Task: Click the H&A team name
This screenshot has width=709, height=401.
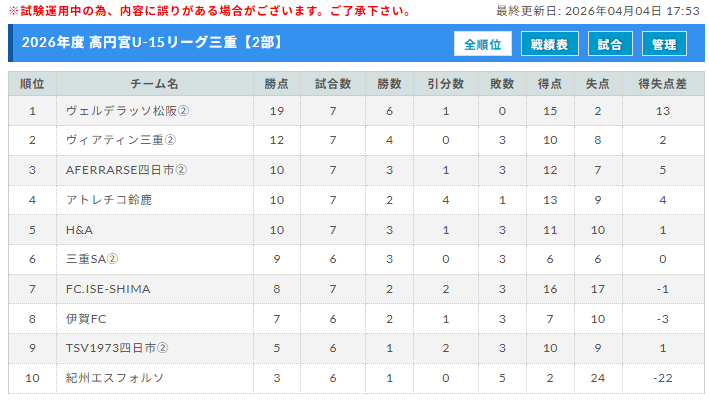Action: [x=79, y=230]
